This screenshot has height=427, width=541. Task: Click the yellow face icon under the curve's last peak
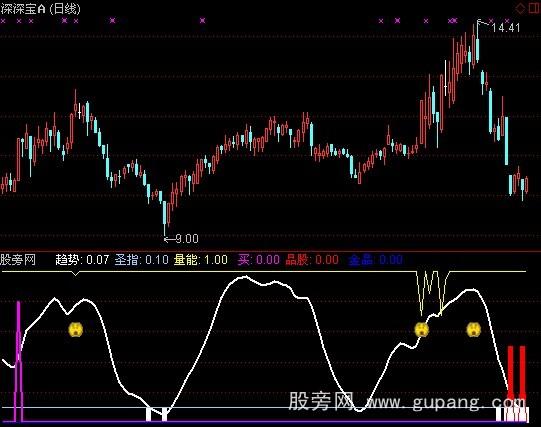(x=473, y=329)
